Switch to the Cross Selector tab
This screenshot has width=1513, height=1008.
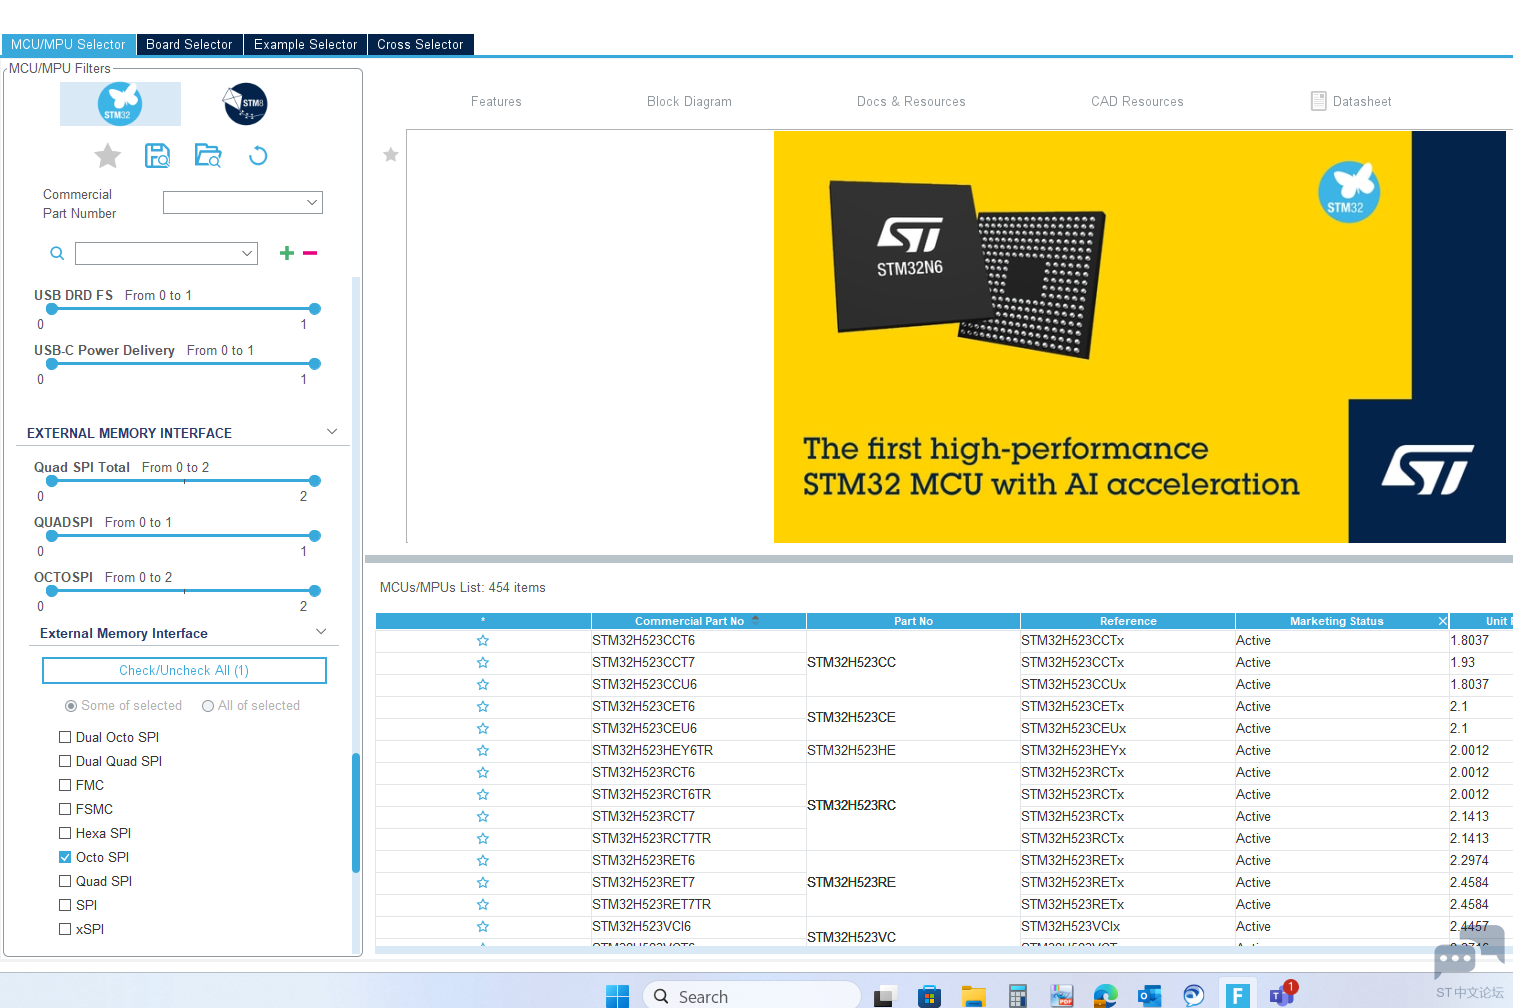click(x=420, y=45)
